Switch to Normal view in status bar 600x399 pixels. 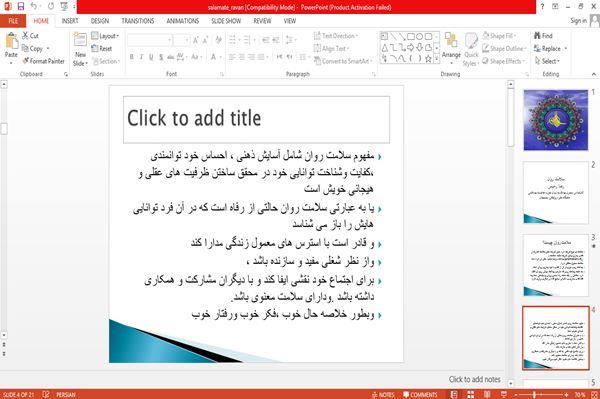click(454, 394)
